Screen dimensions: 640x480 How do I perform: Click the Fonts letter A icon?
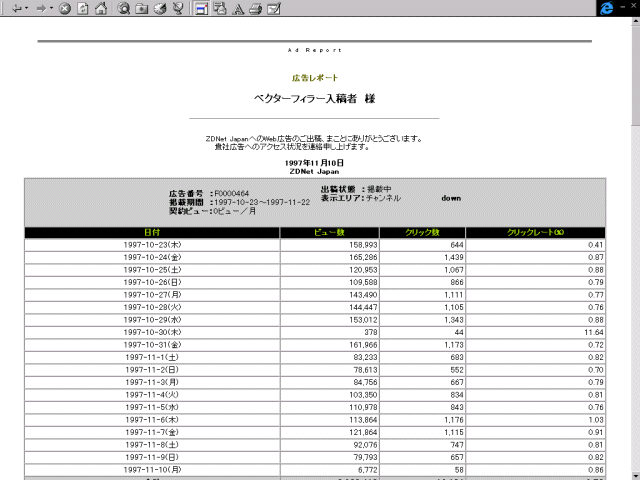(x=238, y=9)
